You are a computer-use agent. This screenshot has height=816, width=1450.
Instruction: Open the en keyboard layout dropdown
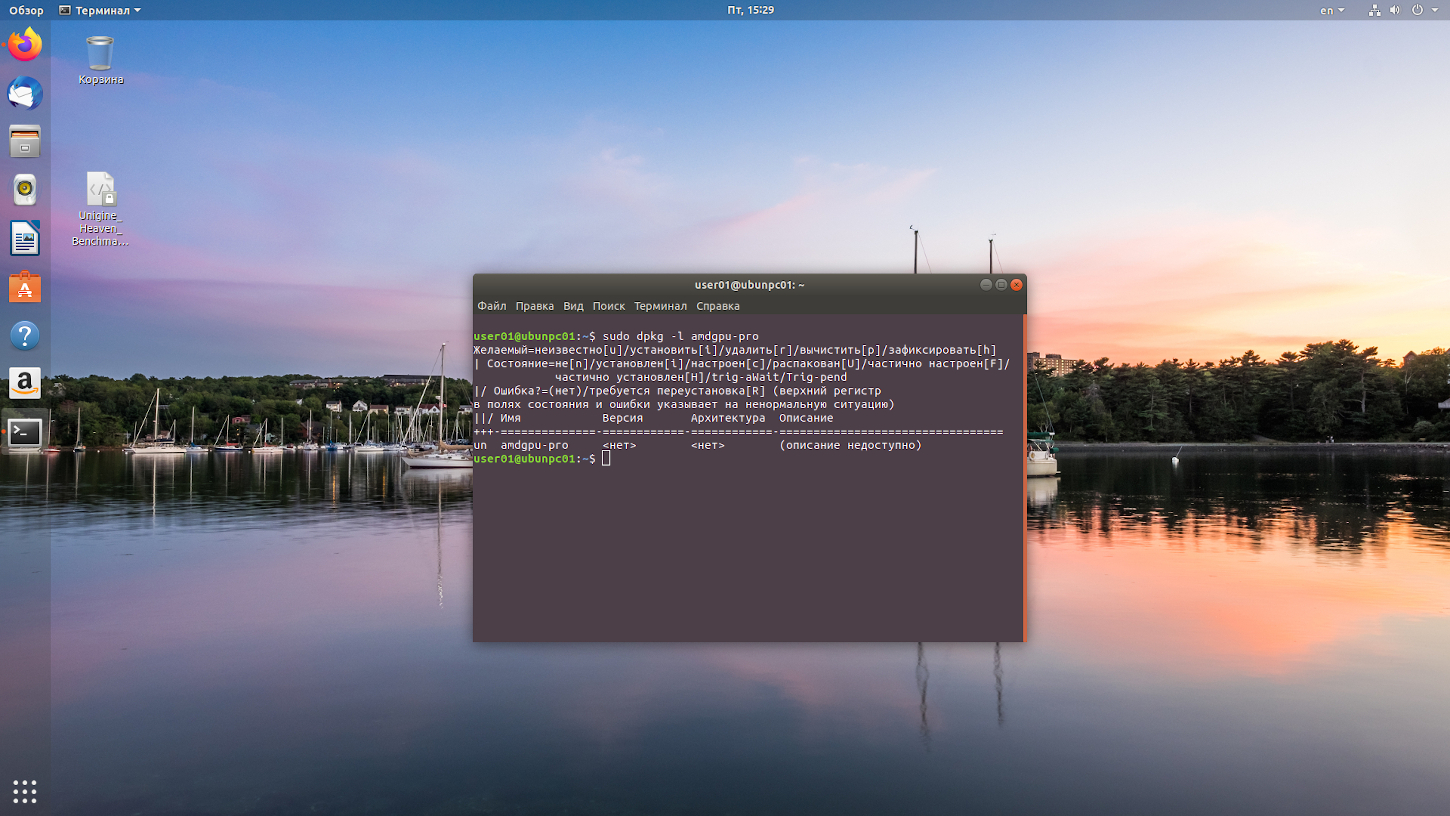point(1332,10)
